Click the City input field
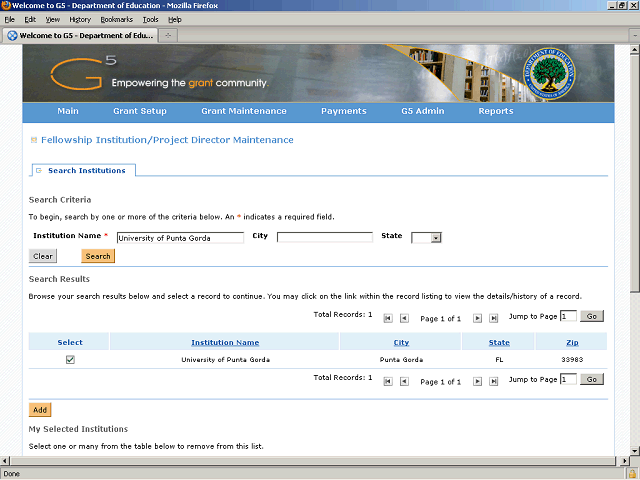640x480 pixels. pyautogui.click(x=325, y=238)
